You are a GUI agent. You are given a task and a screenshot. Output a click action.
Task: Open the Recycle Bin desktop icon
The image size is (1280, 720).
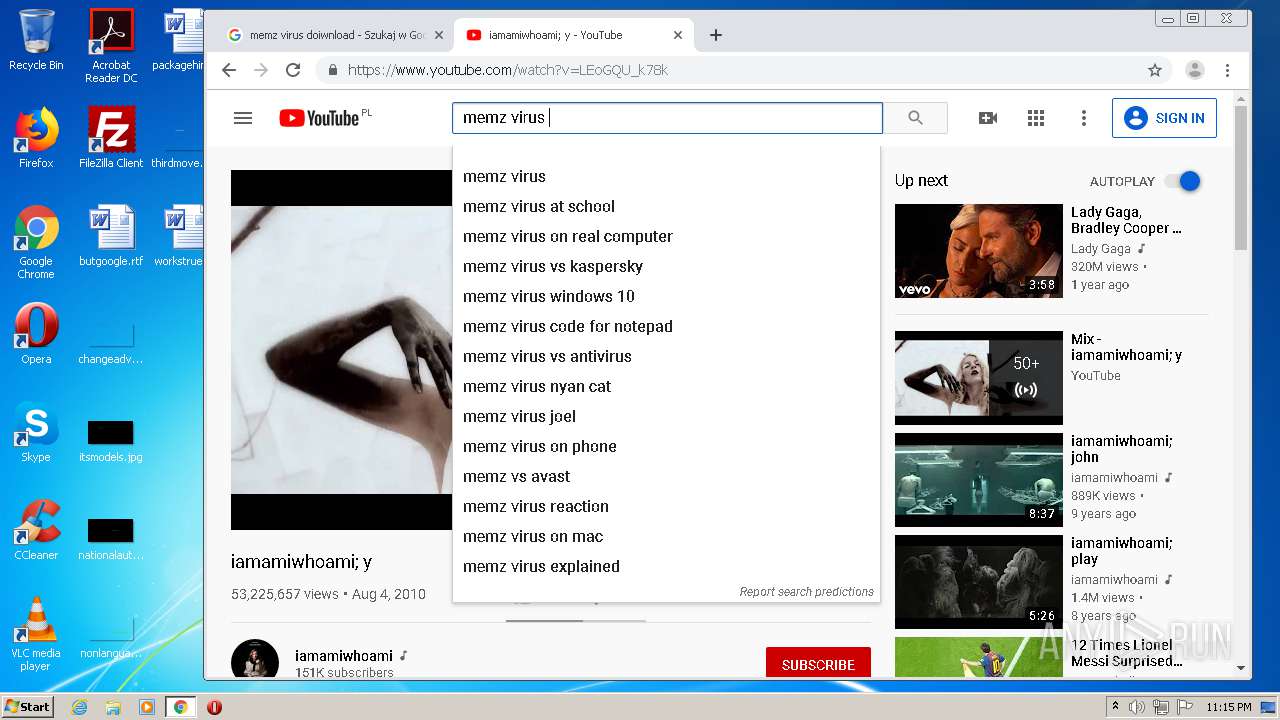coord(36,40)
